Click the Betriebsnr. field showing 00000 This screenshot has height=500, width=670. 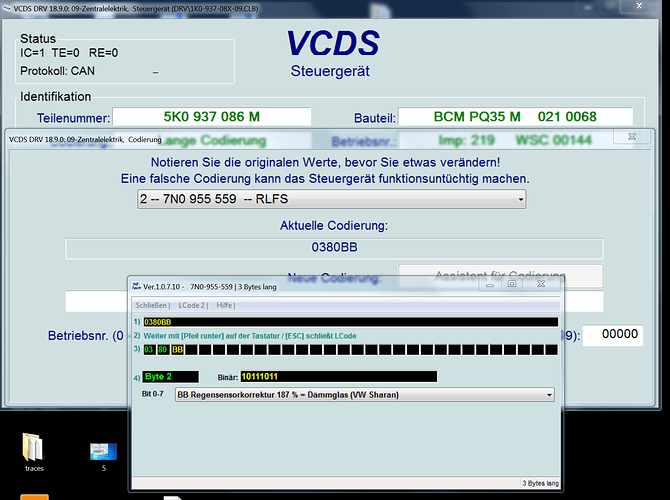click(x=613, y=335)
